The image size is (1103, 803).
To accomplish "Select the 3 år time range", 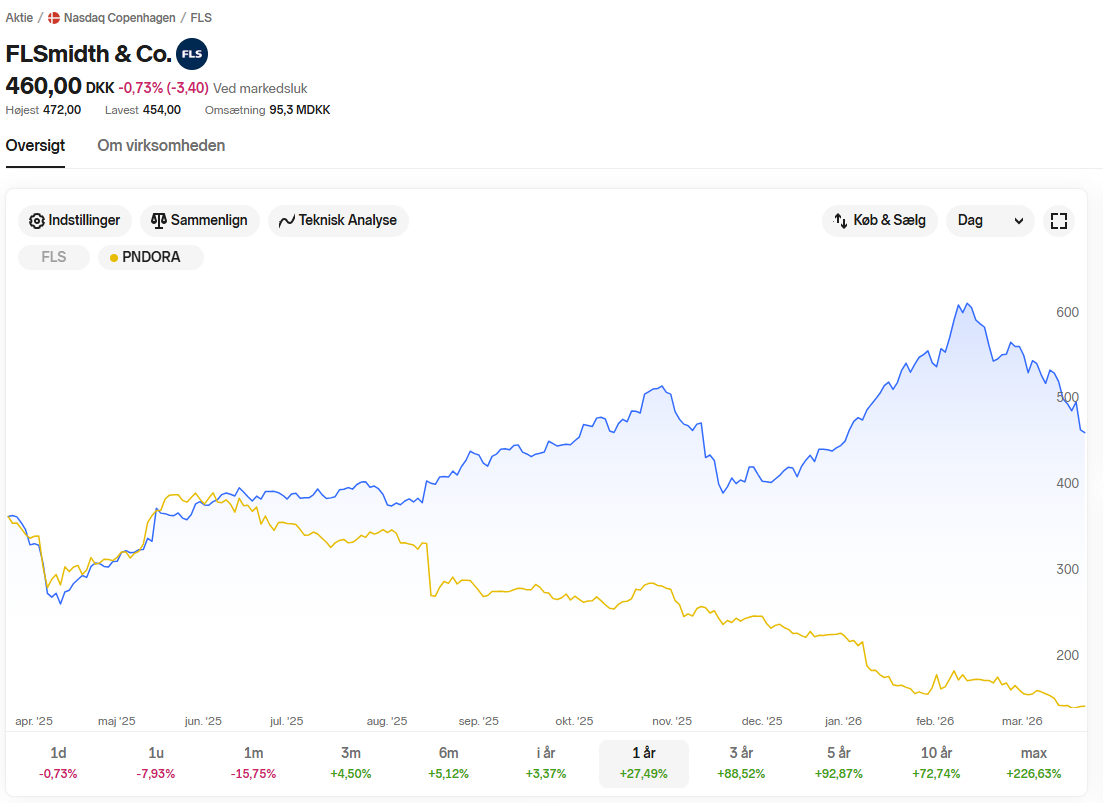I will [x=741, y=763].
